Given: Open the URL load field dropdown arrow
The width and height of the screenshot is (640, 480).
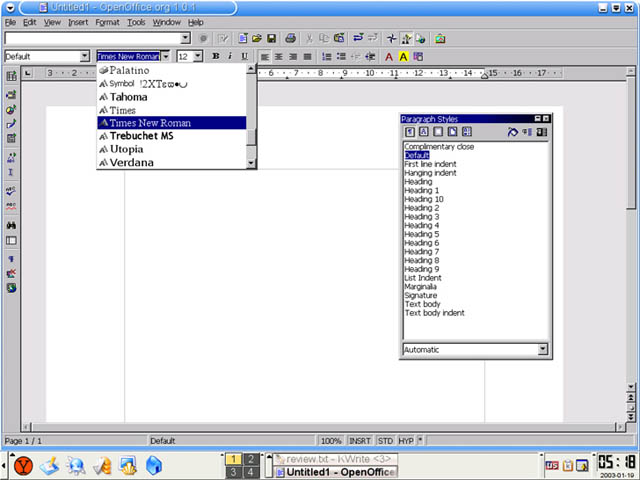Looking at the screenshot, I should tap(185, 38).
